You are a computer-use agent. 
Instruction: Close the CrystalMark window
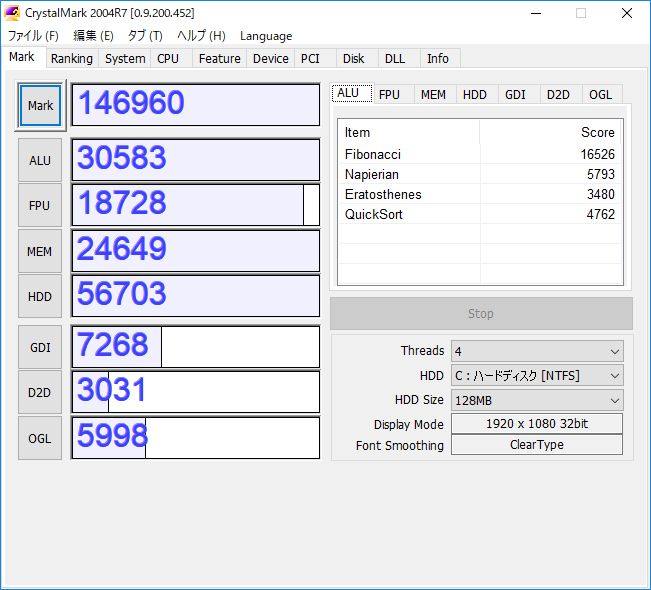(627, 13)
